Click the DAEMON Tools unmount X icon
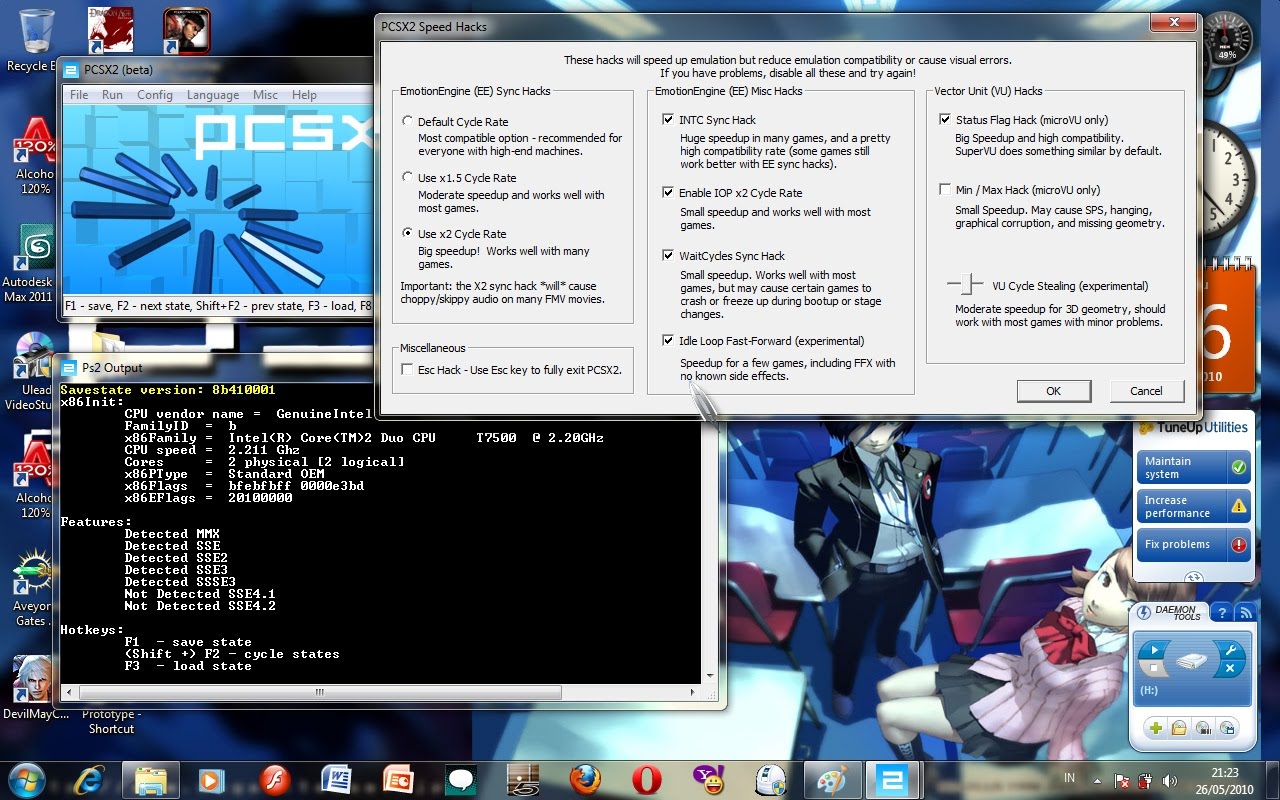 tap(1231, 668)
